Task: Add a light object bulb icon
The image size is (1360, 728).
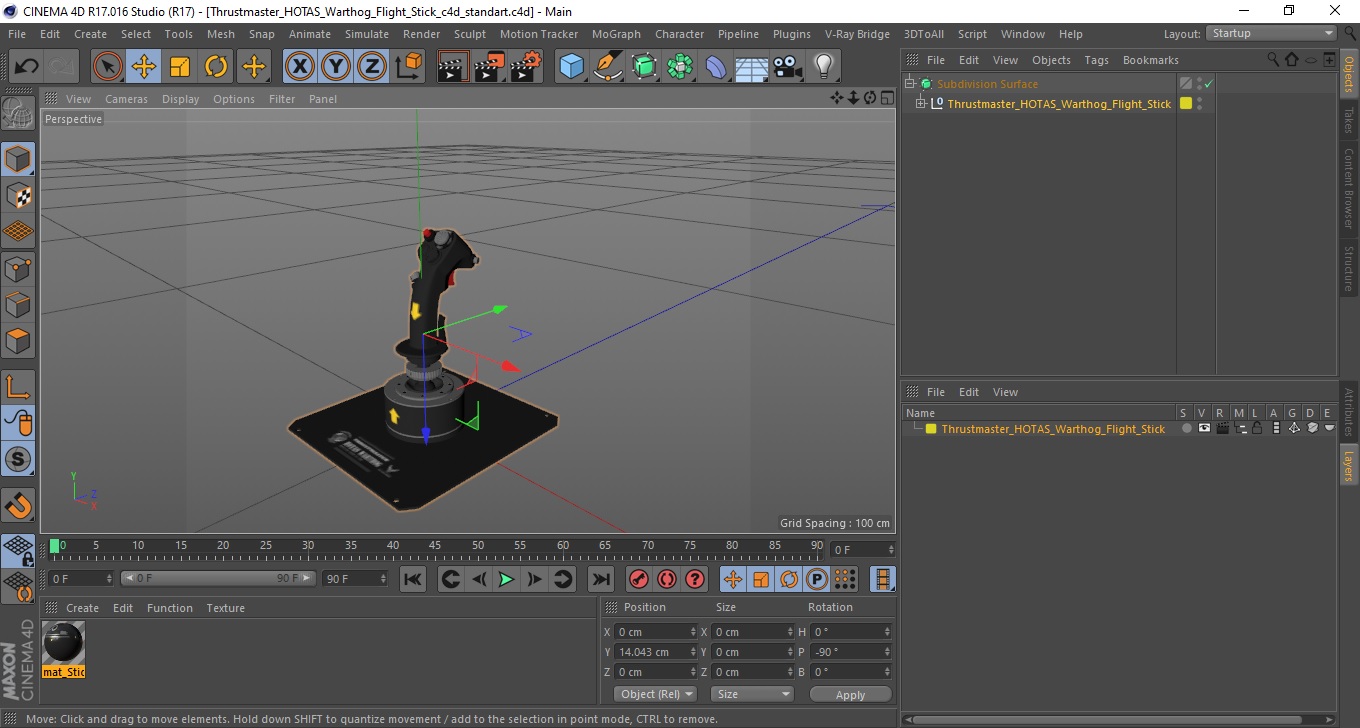Action: click(x=824, y=67)
